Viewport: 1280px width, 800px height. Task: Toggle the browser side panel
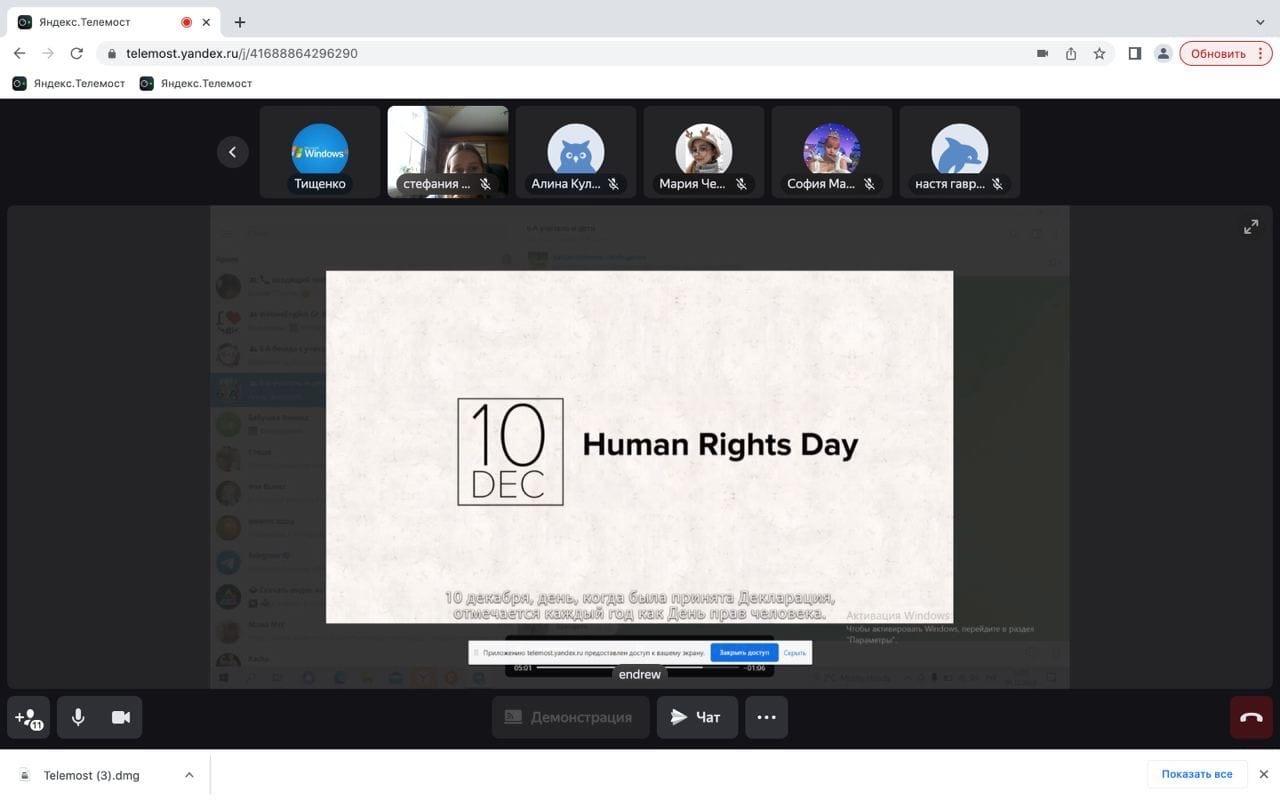(1134, 54)
